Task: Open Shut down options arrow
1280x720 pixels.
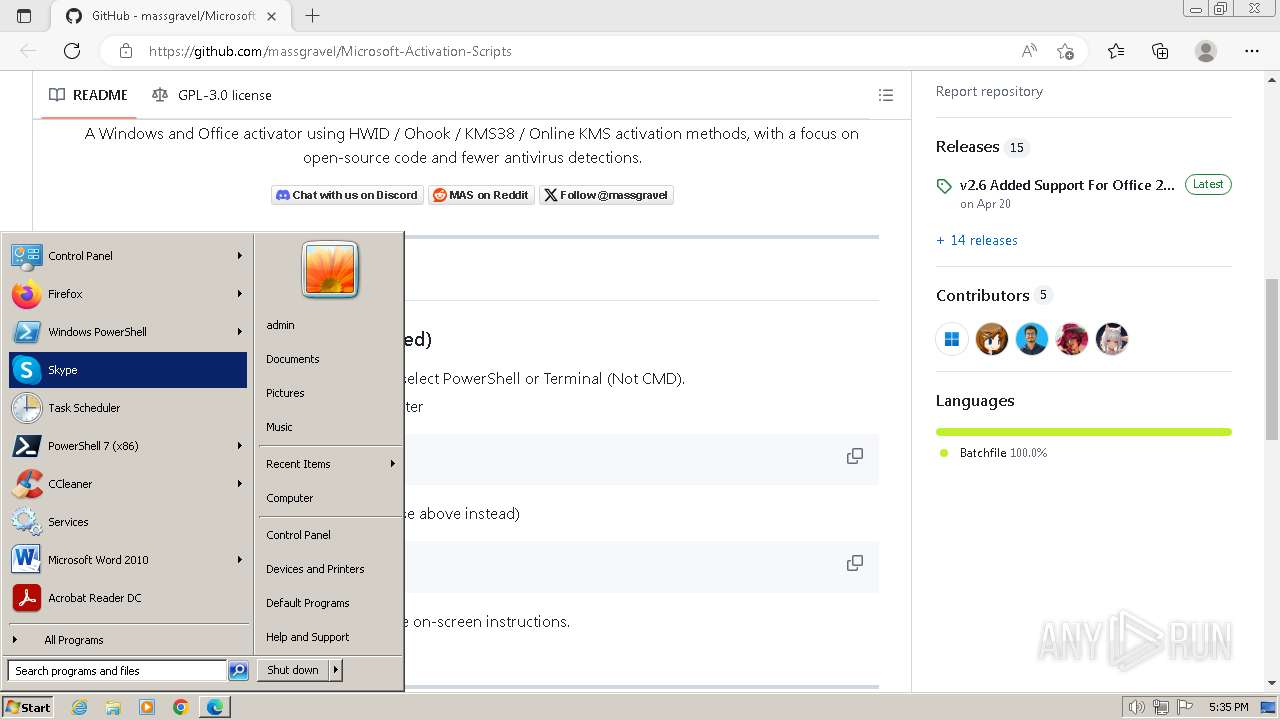Action: pos(336,670)
